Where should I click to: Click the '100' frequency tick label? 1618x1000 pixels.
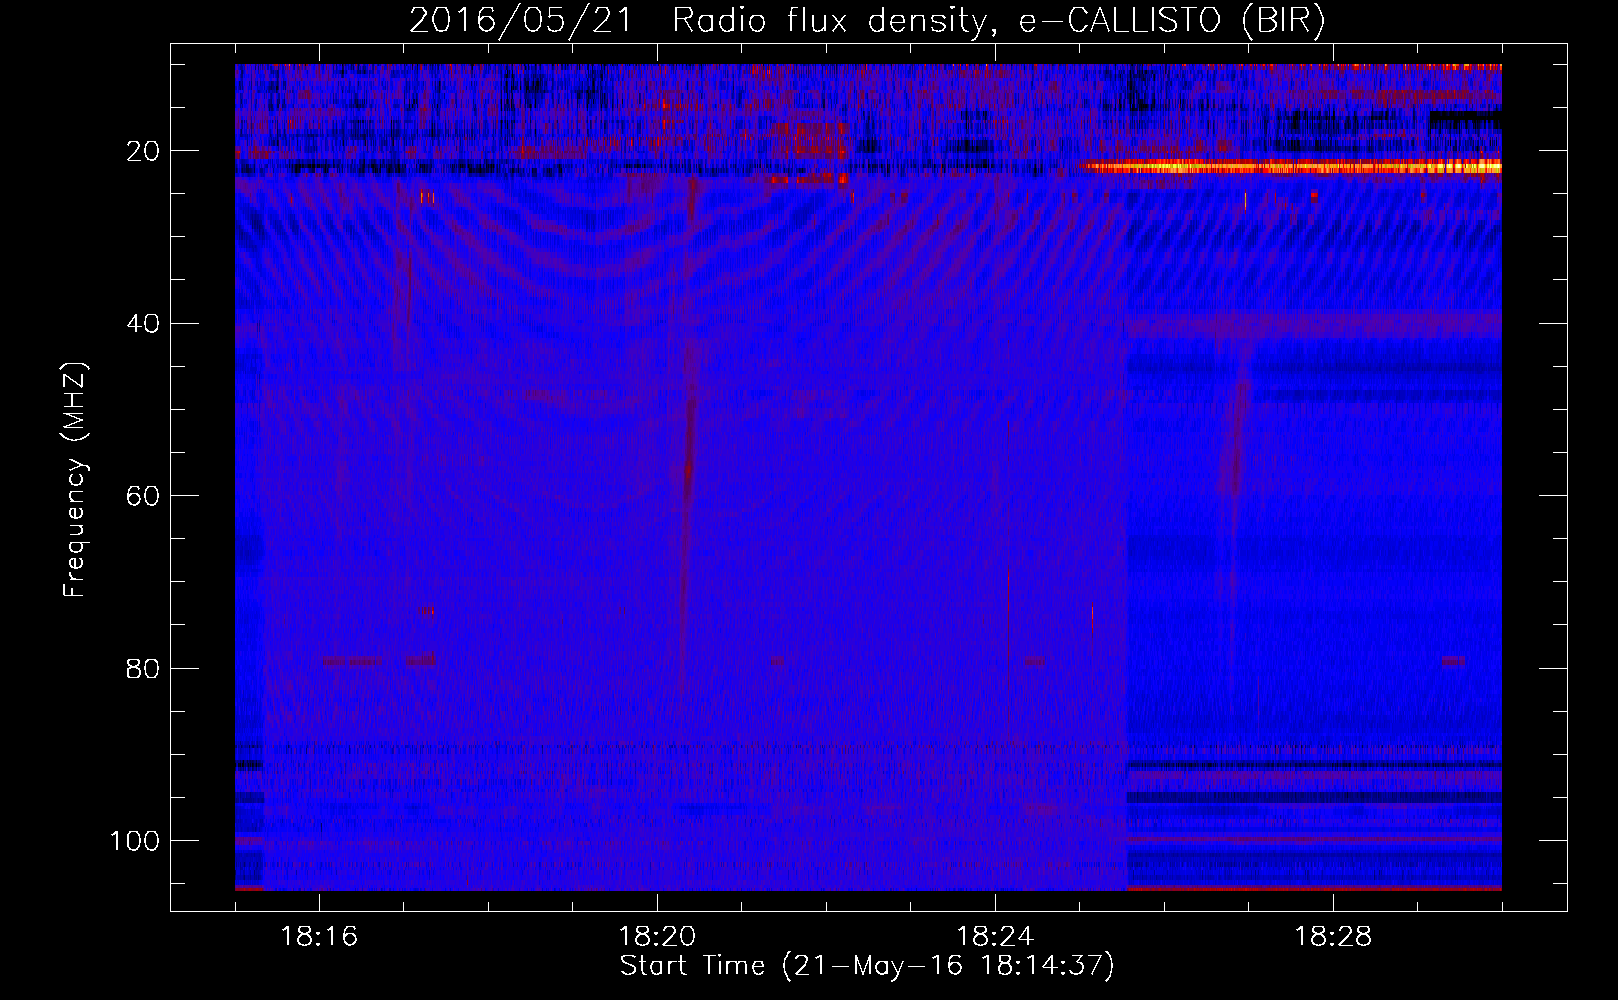tap(136, 841)
